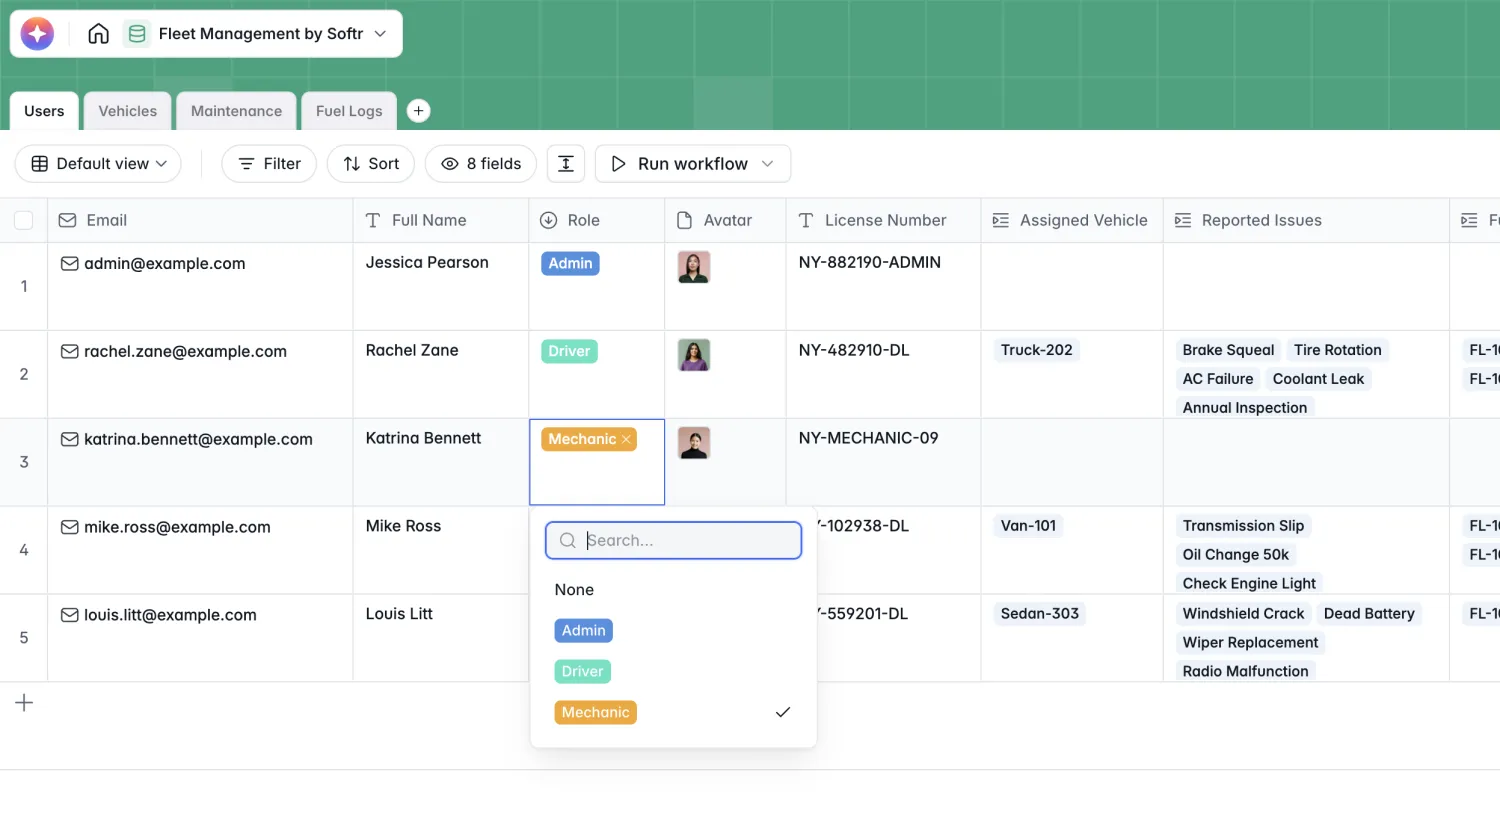The width and height of the screenshot is (1500, 822).
Task: Open the Brake Squeal issue tag
Action: [1228, 350]
